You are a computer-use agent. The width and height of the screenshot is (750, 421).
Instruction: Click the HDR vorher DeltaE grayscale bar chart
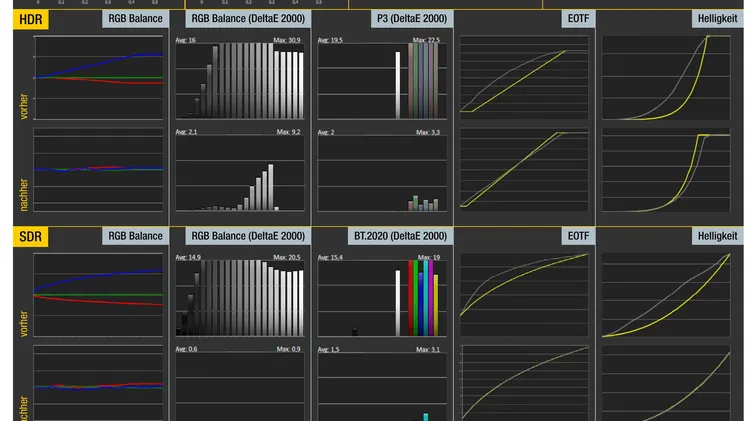pyautogui.click(x=240, y=80)
